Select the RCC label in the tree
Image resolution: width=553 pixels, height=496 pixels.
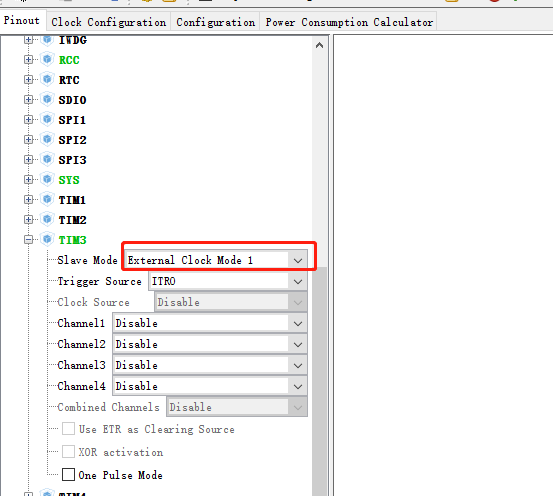tap(69, 60)
